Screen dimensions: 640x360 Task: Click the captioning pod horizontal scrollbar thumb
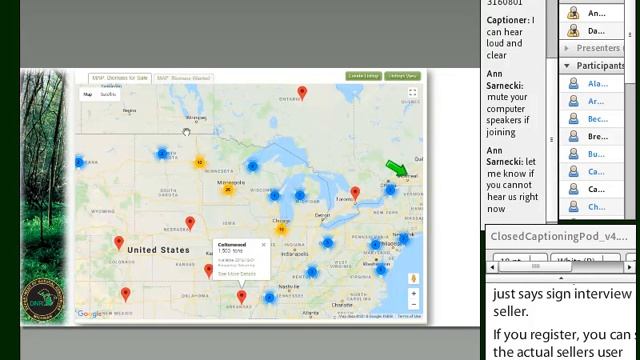coord(535,267)
